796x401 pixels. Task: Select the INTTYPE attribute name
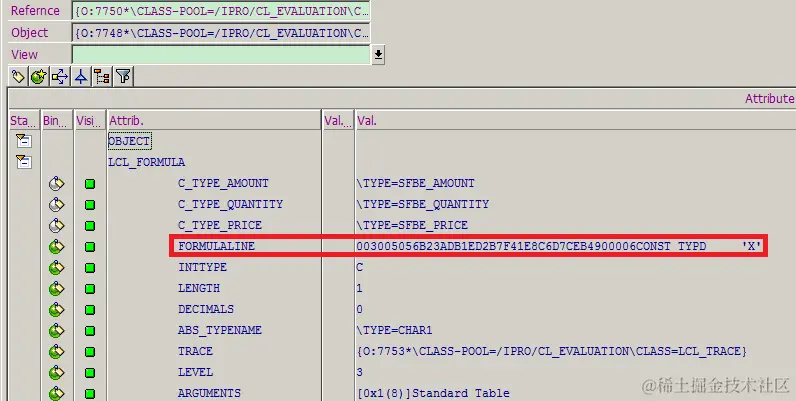(202, 268)
